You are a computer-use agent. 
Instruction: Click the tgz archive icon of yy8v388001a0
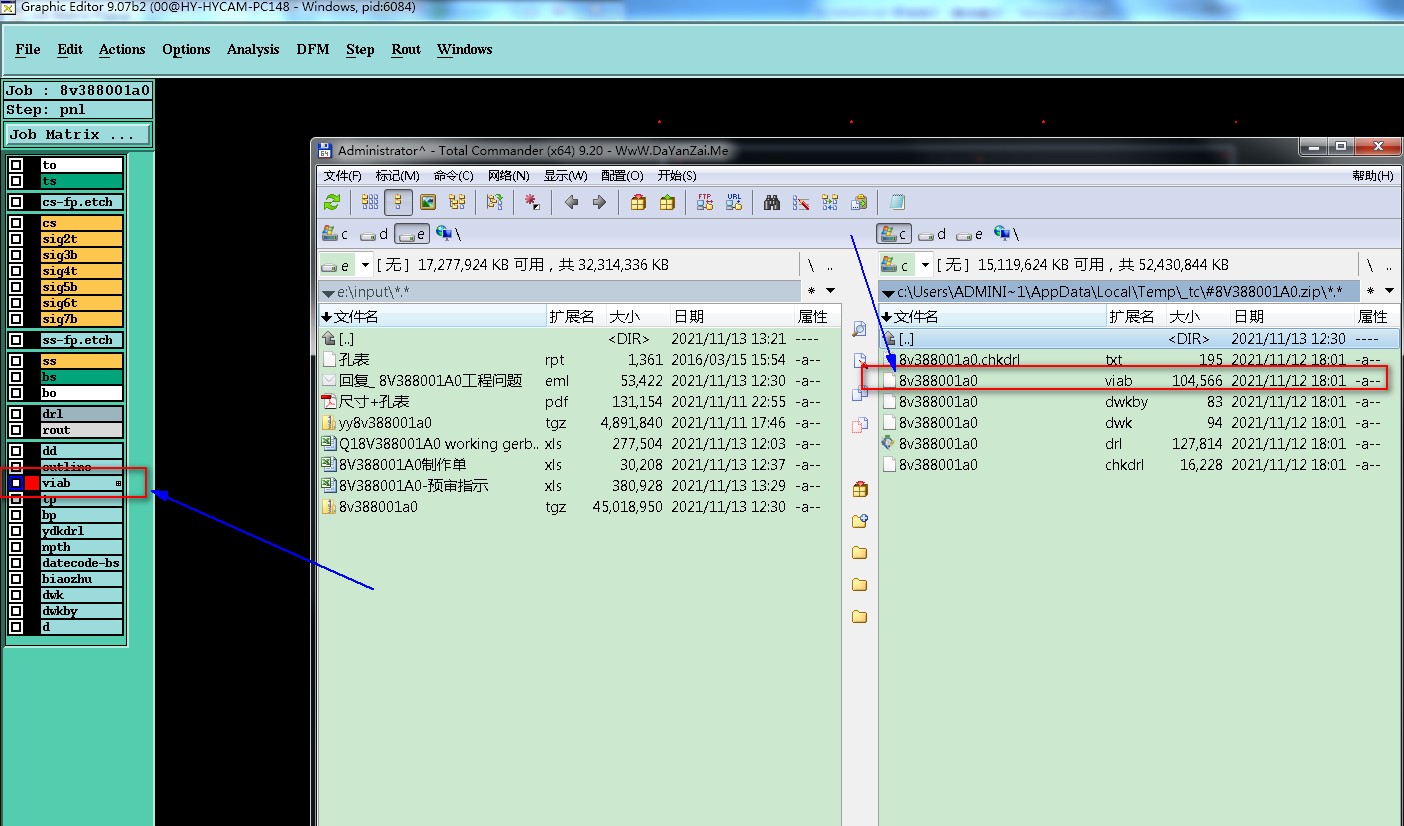coord(329,423)
